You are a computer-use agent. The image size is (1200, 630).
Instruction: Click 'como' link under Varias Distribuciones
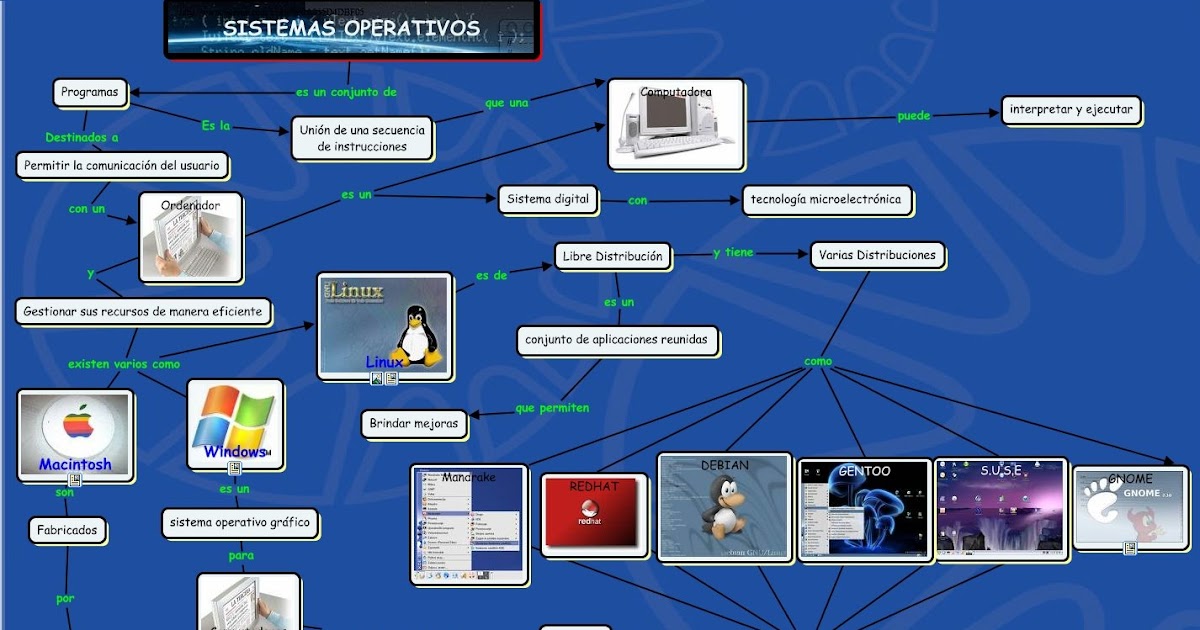click(817, 362)
